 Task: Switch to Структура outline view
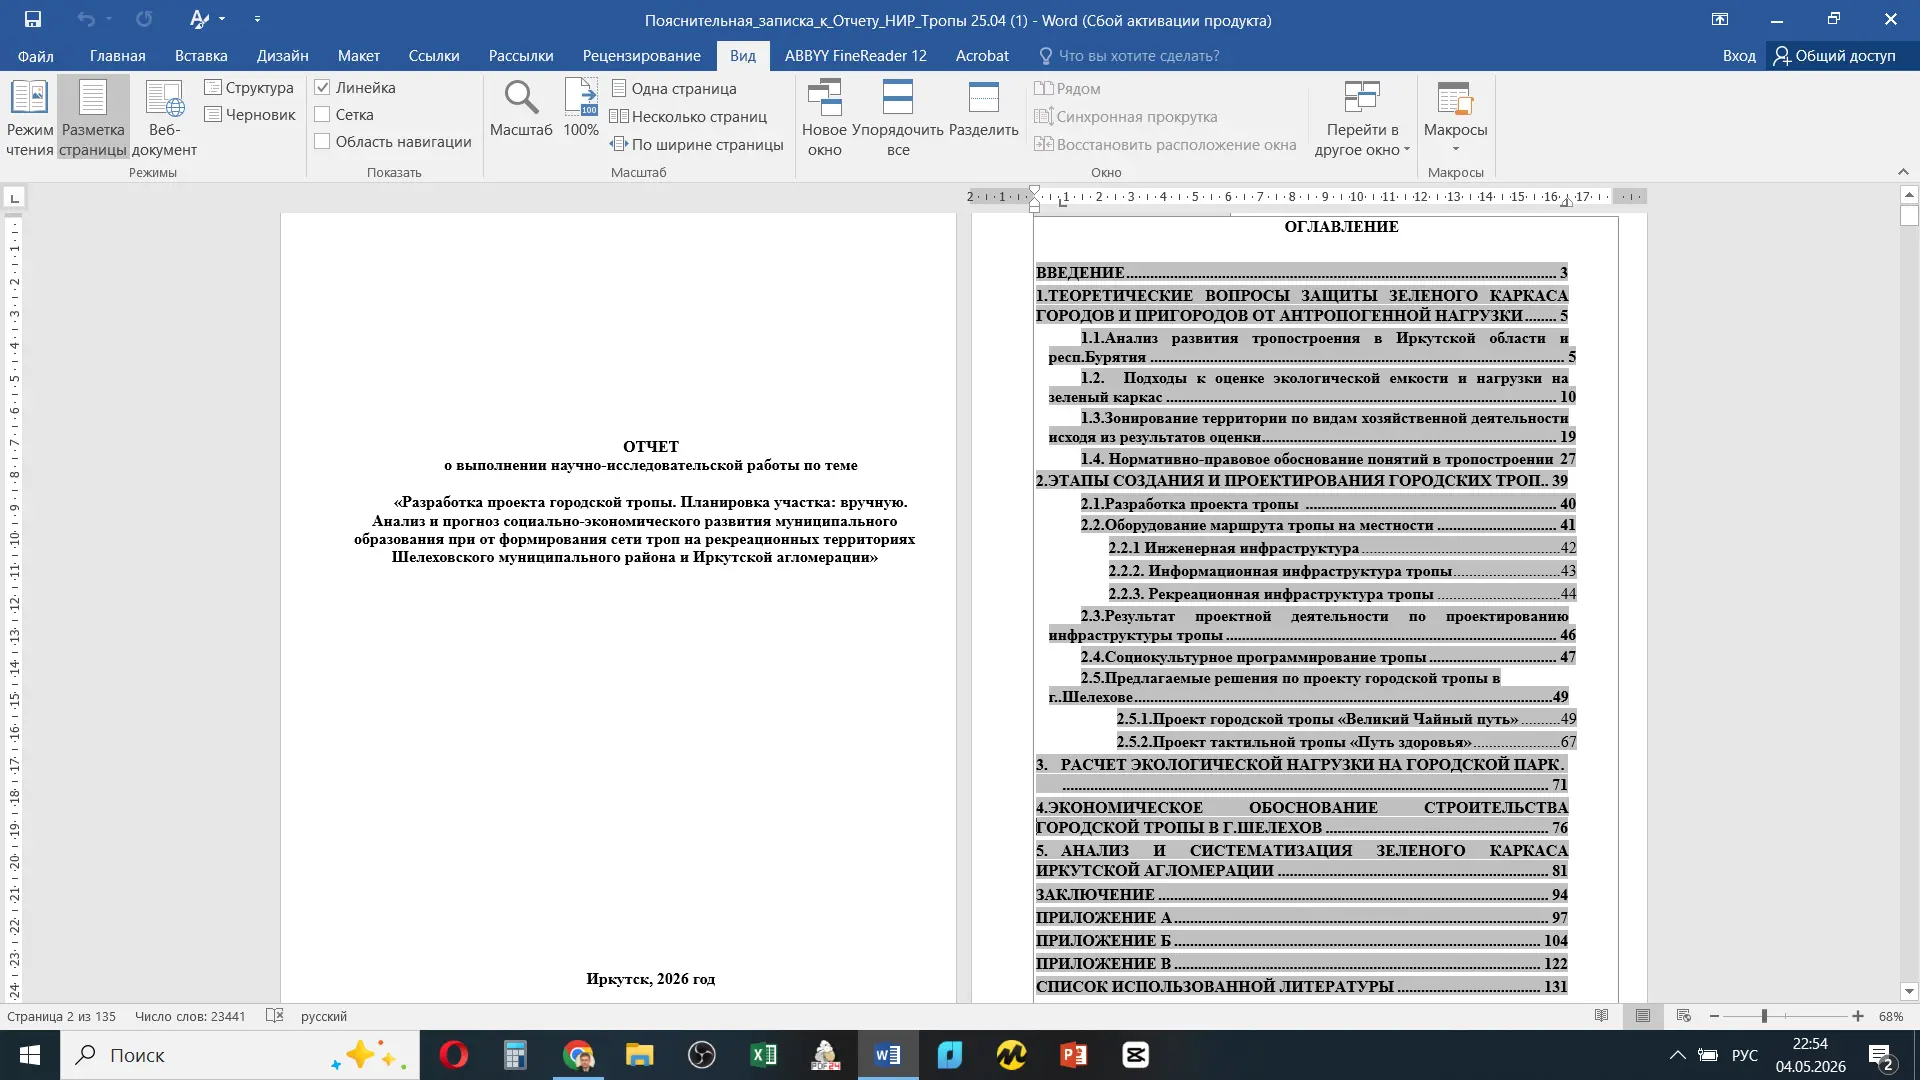(x=249, y=88)
